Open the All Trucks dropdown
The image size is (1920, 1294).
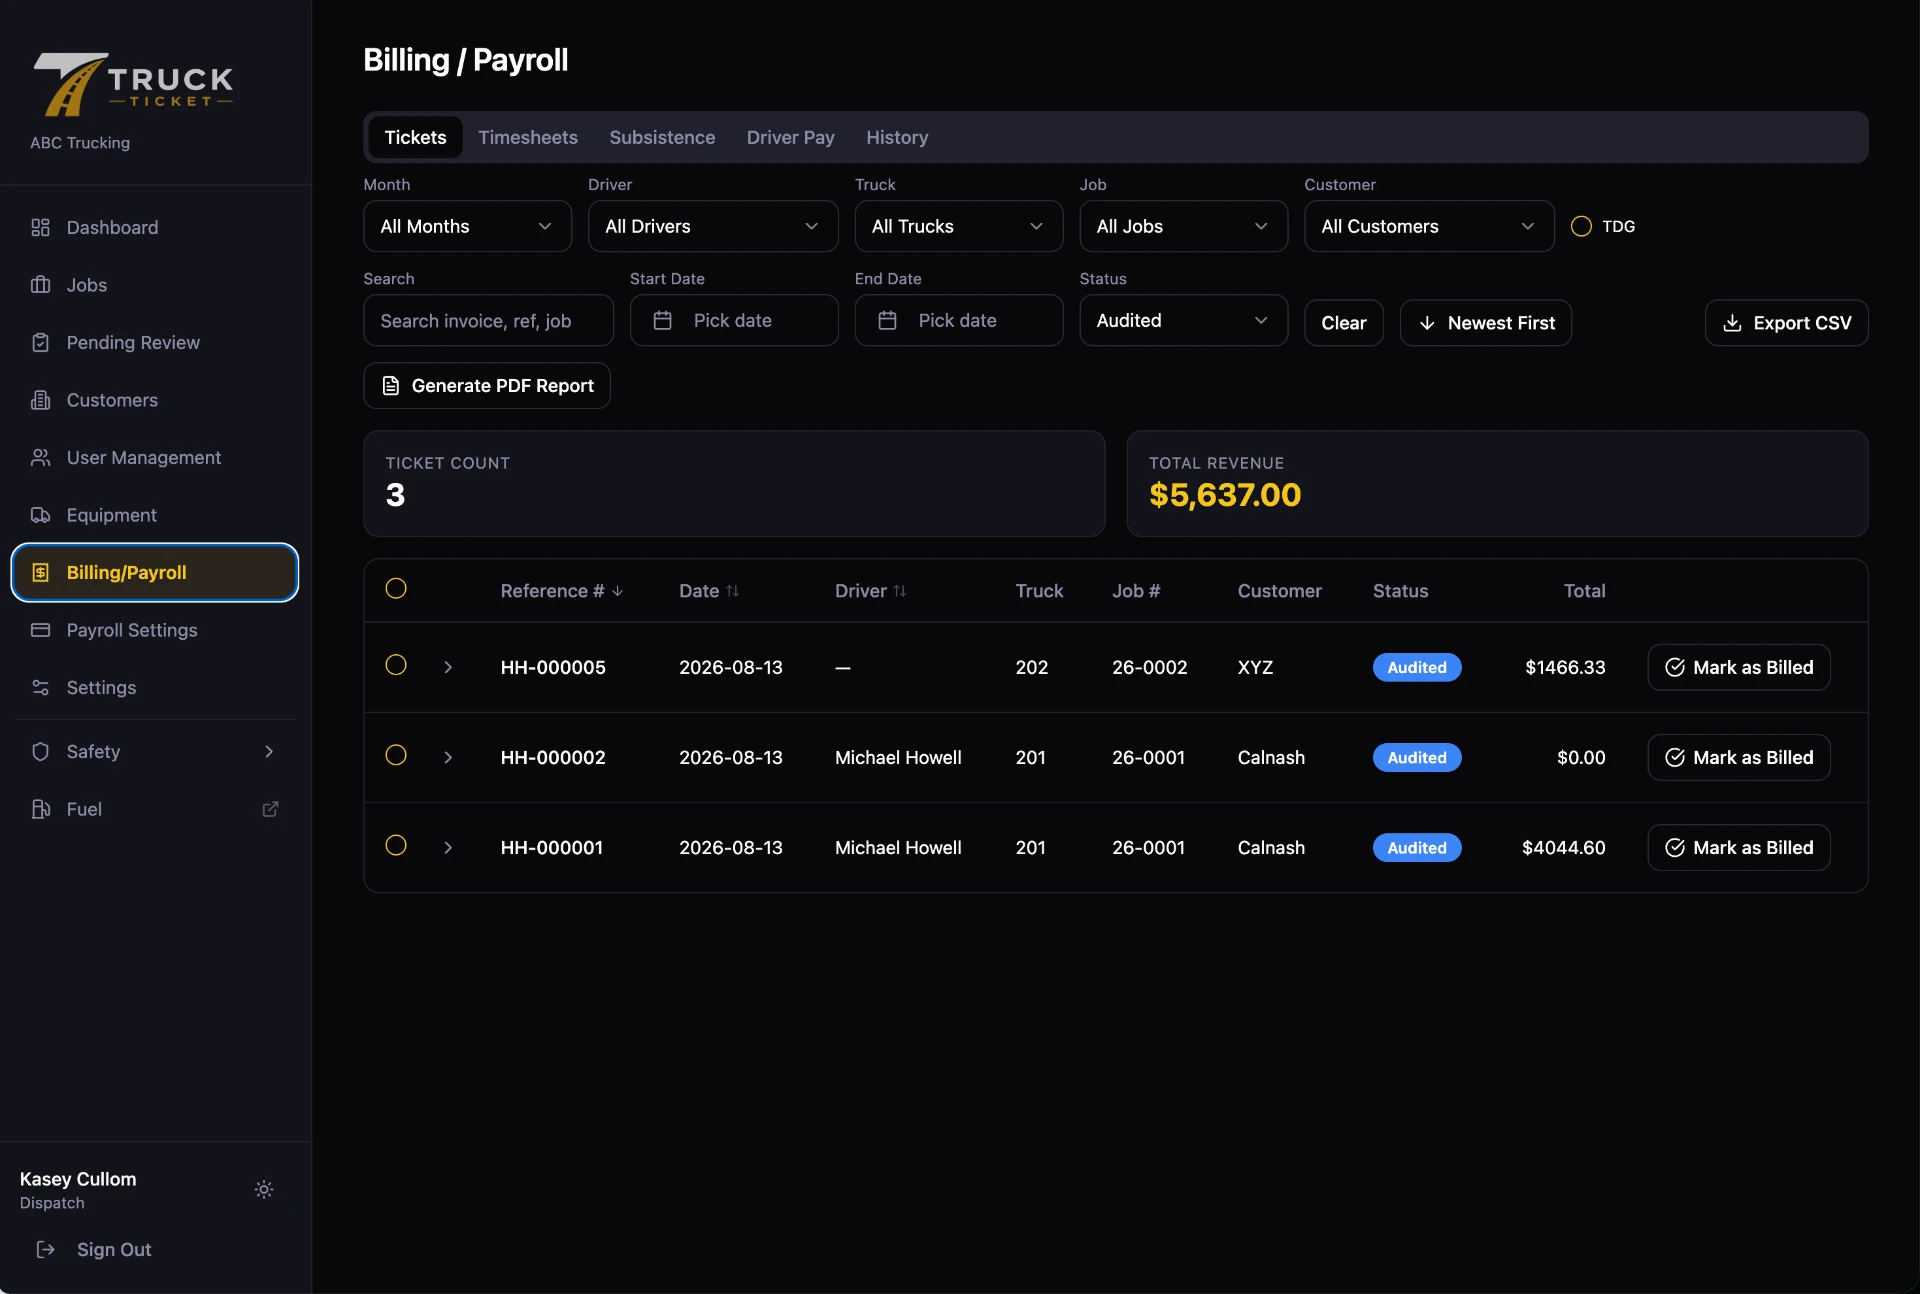pyautogui.click(x=958, y=226)
